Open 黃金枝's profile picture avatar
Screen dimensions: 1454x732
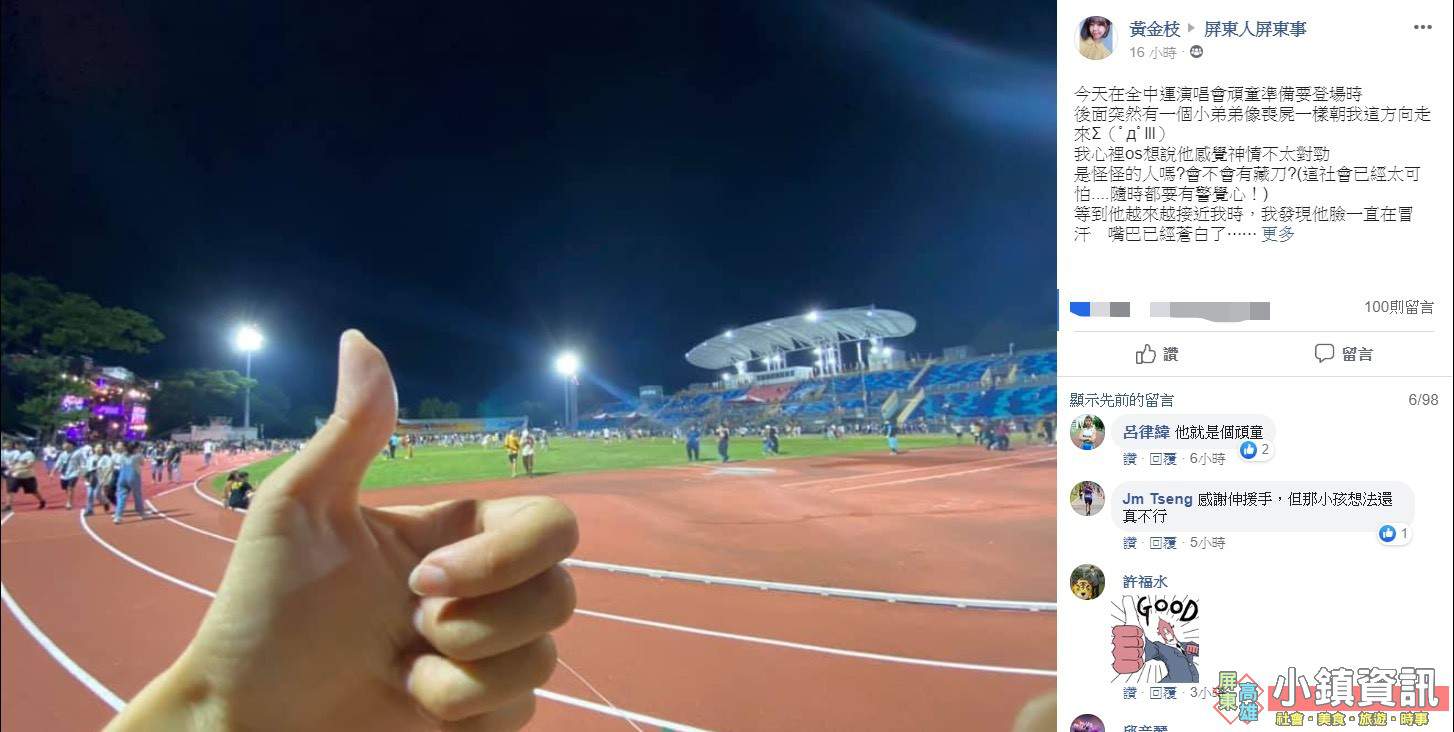pos(1095,38)
